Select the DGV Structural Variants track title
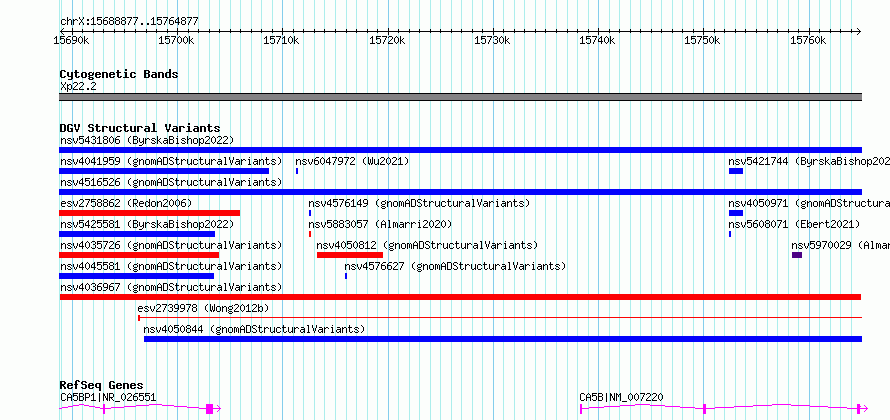The image size is (890, 420). coord(140,128)
